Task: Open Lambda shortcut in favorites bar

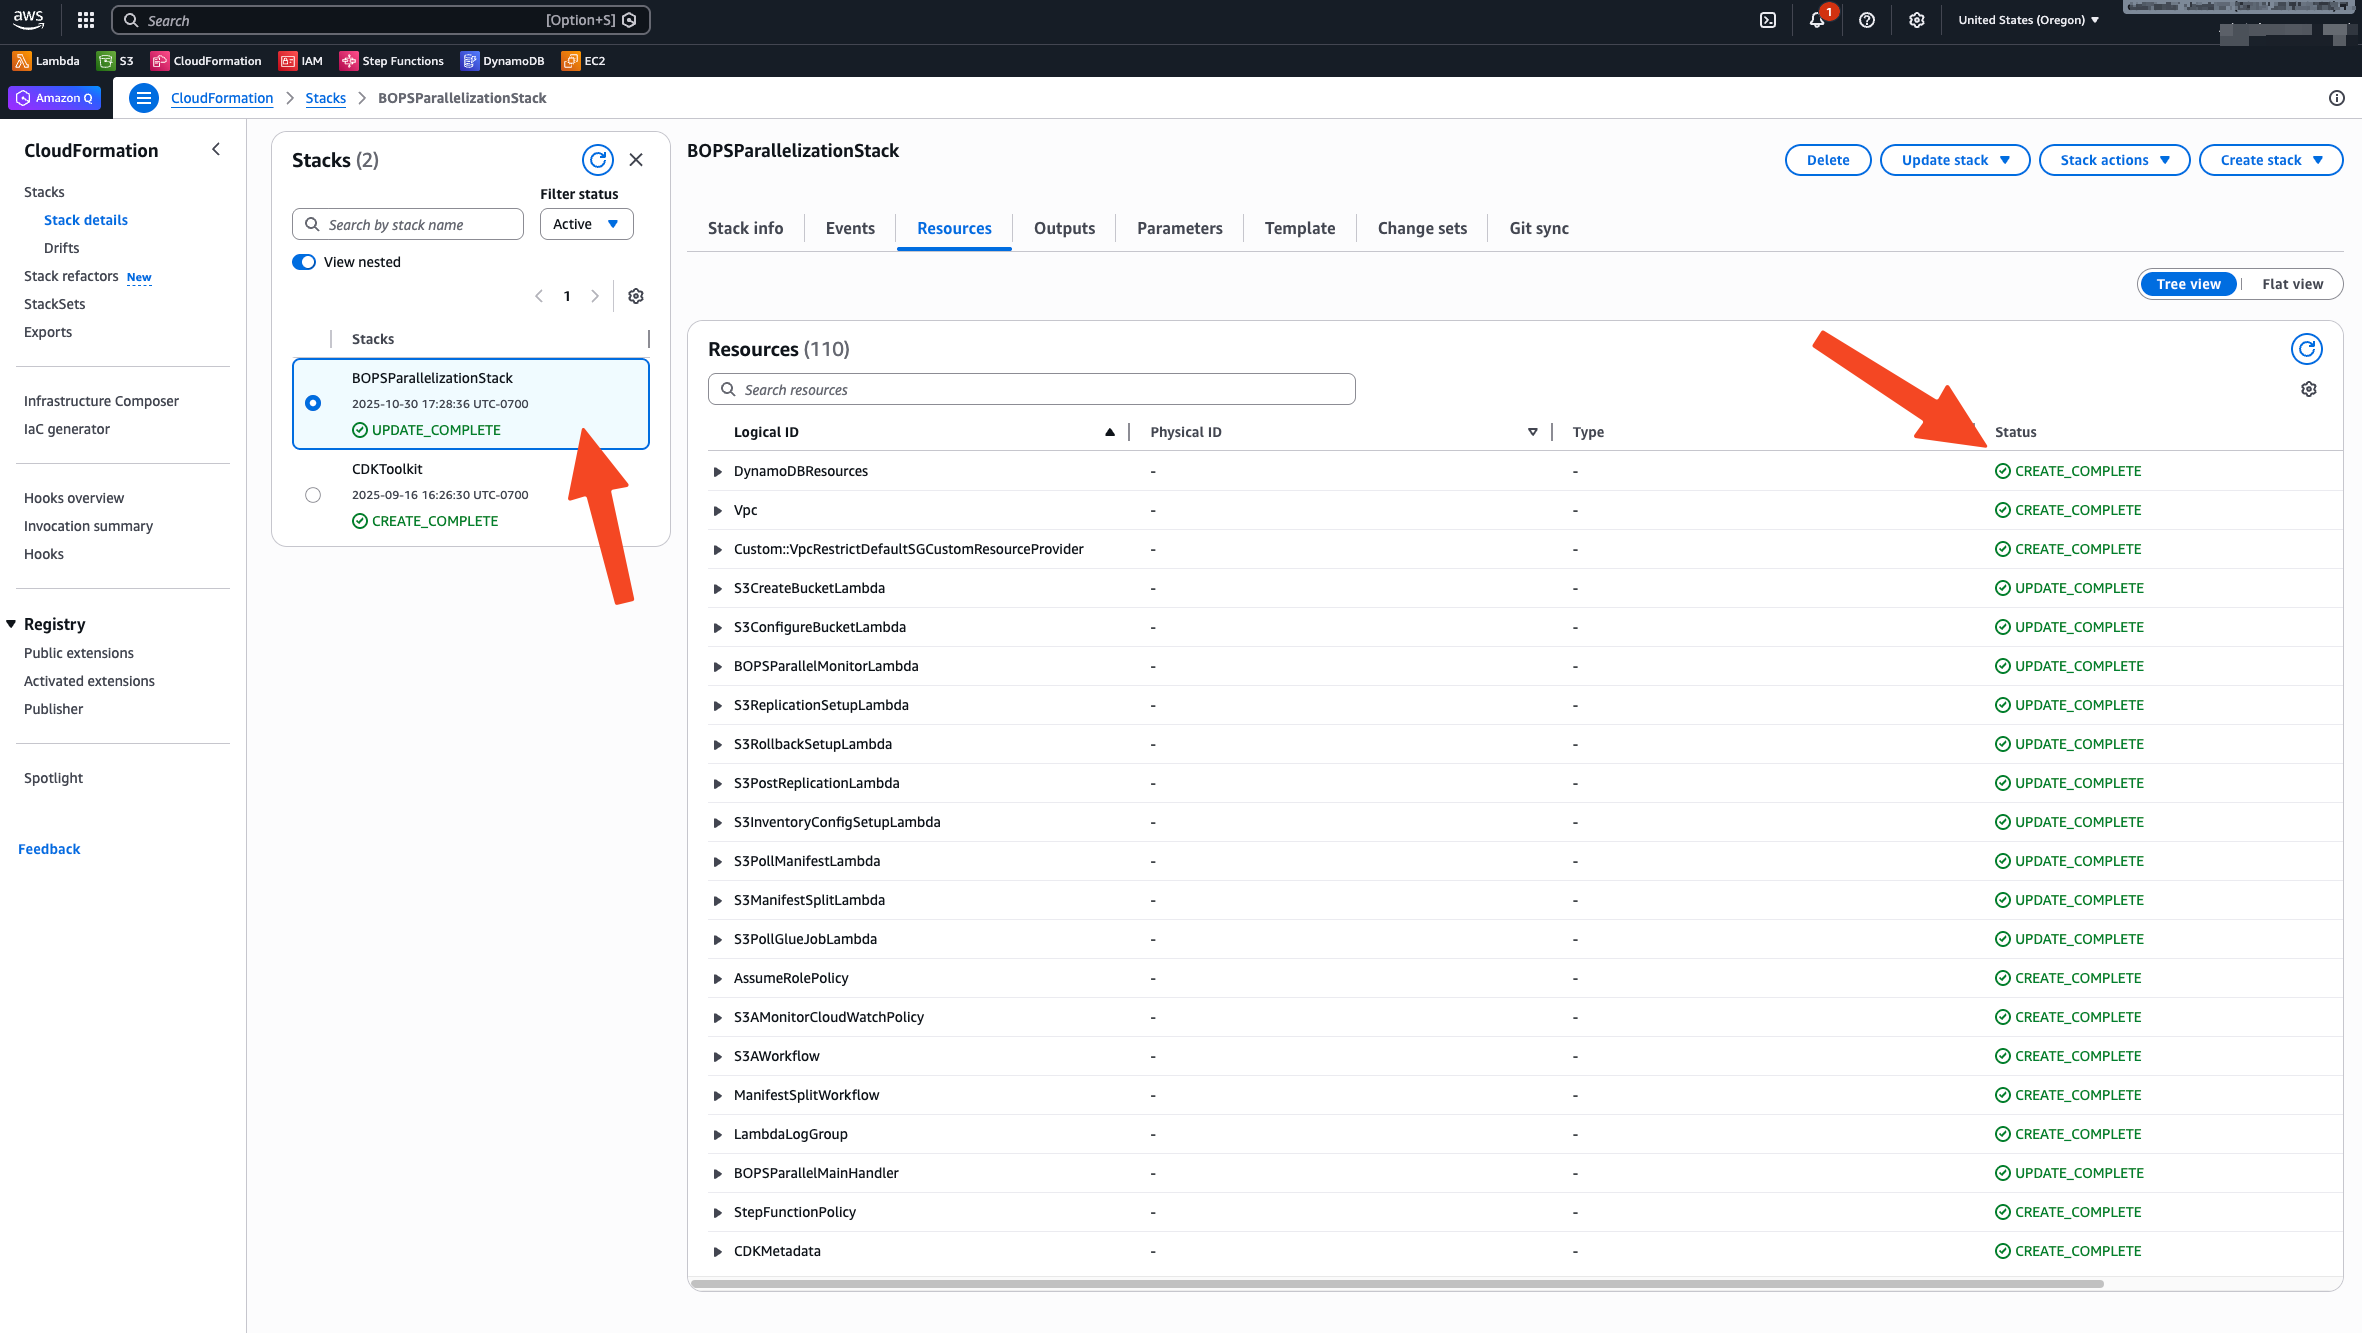Action: [46, 61]
